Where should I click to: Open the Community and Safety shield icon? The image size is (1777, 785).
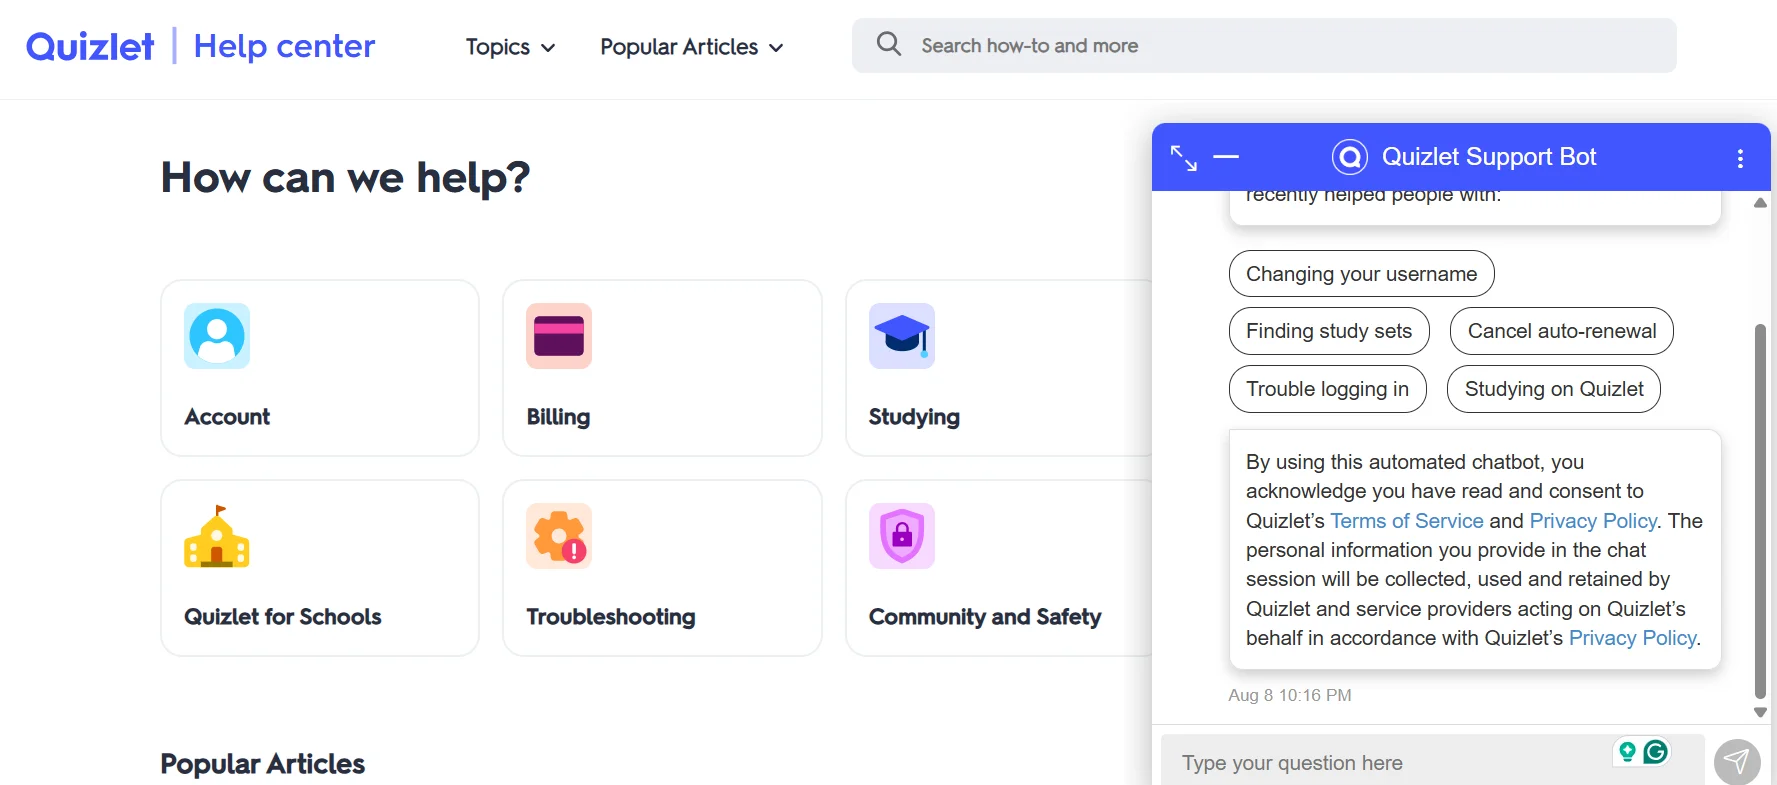click(902, 536)
